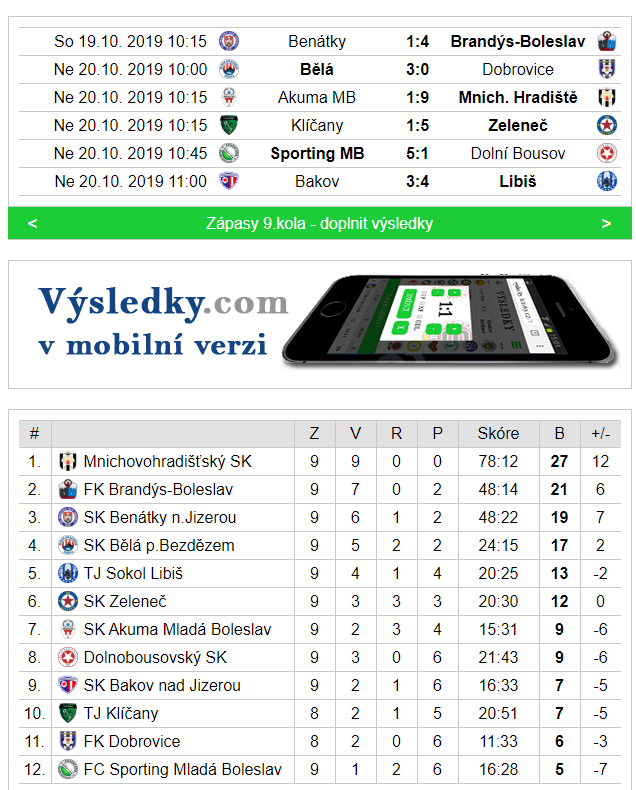
Task: Click Mnich. Hradiště crest in match row
Action: [x=607, y=97]
